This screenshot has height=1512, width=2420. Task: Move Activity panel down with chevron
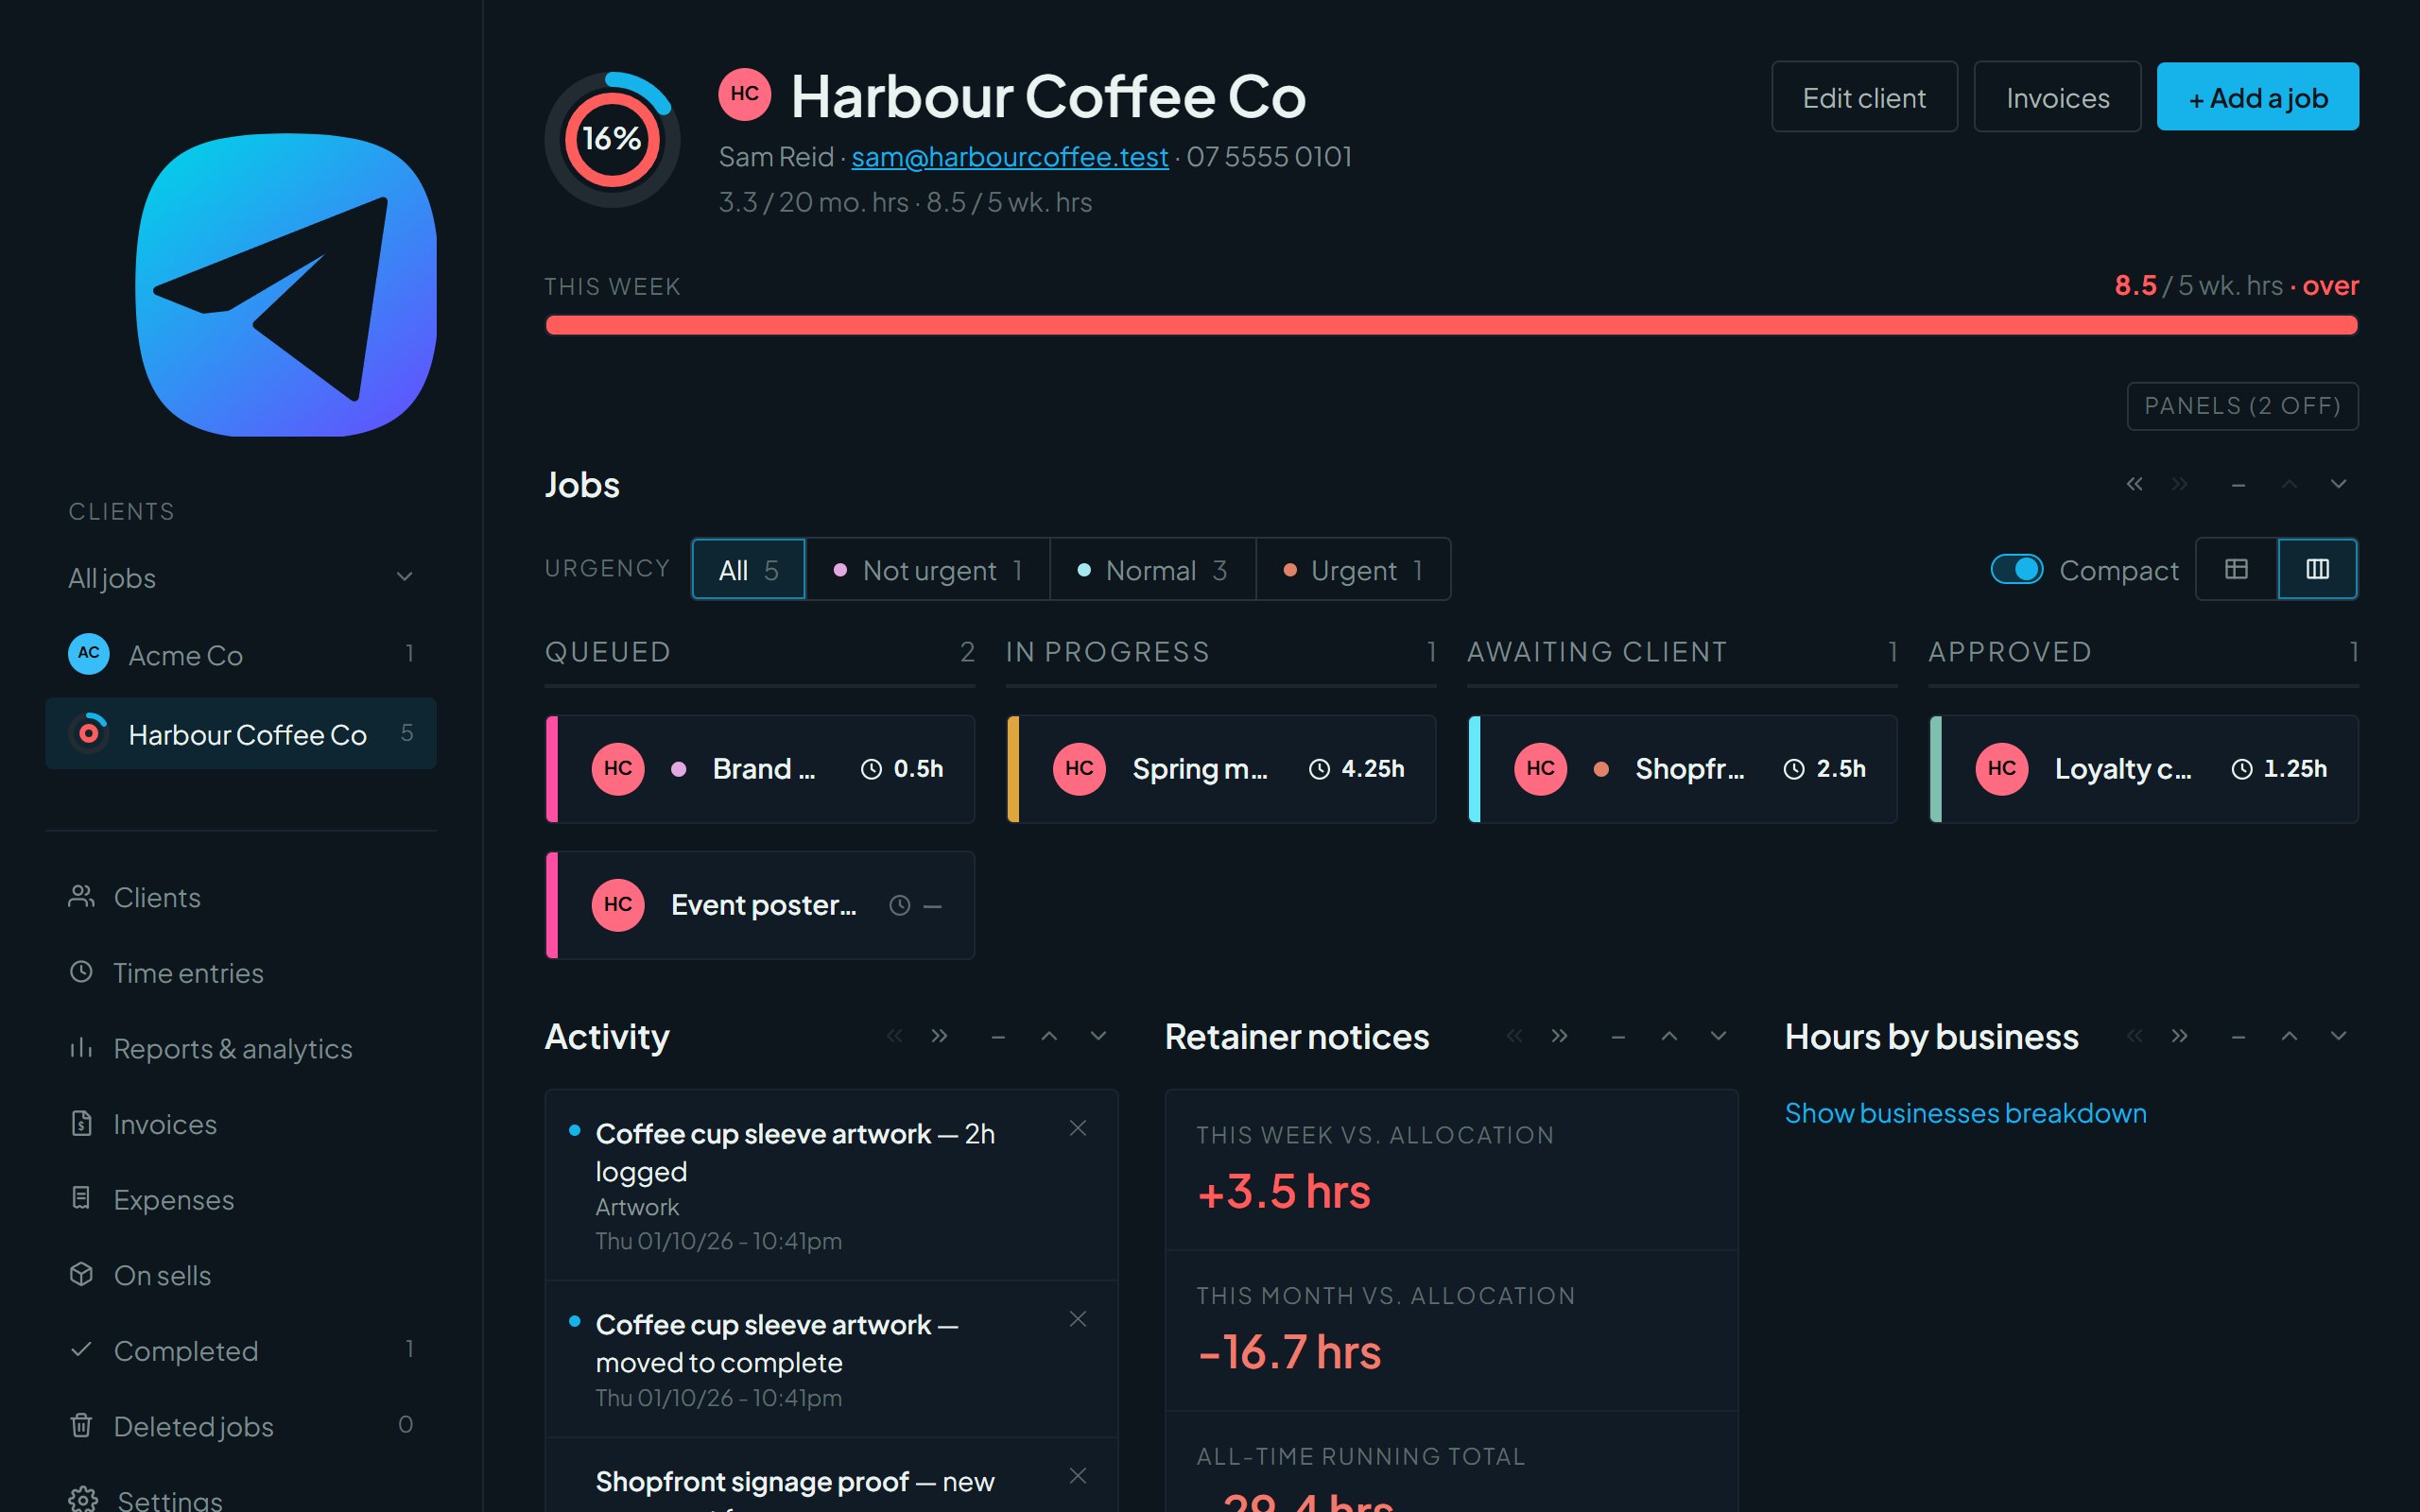1098,1036
